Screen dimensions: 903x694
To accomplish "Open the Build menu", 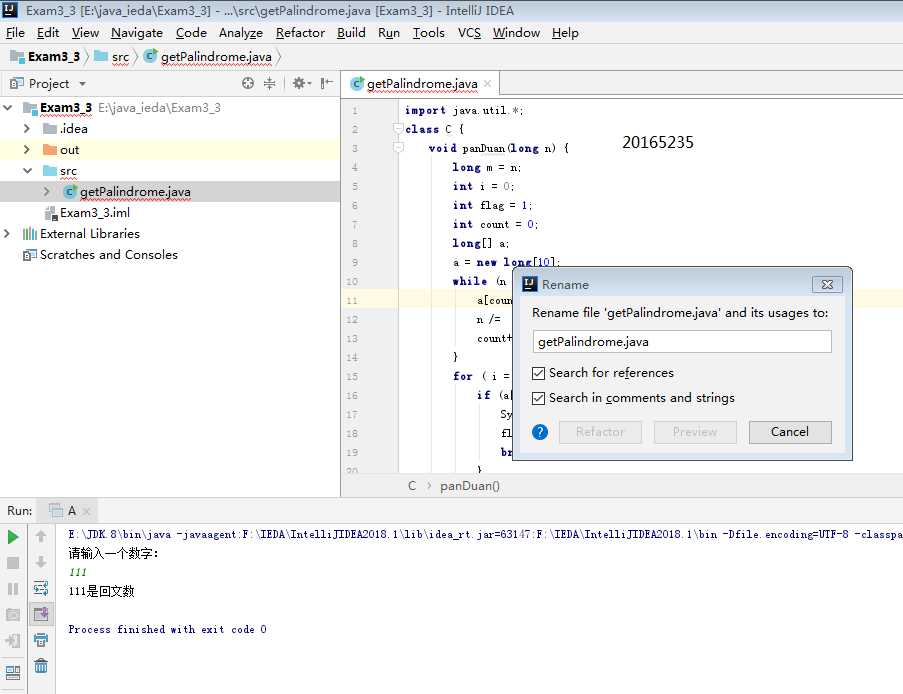I will tap(351, 33).
